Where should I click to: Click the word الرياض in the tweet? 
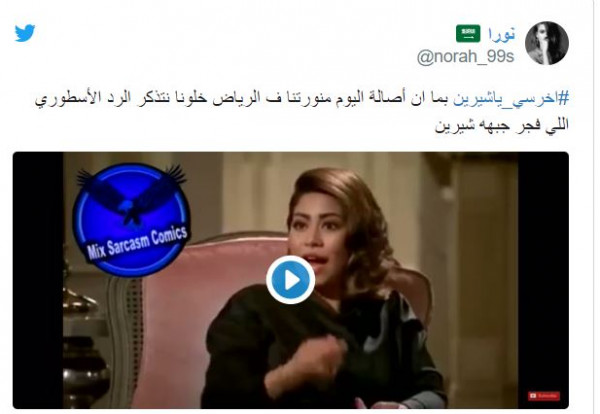pyautogui.click(x=229, y=98)
